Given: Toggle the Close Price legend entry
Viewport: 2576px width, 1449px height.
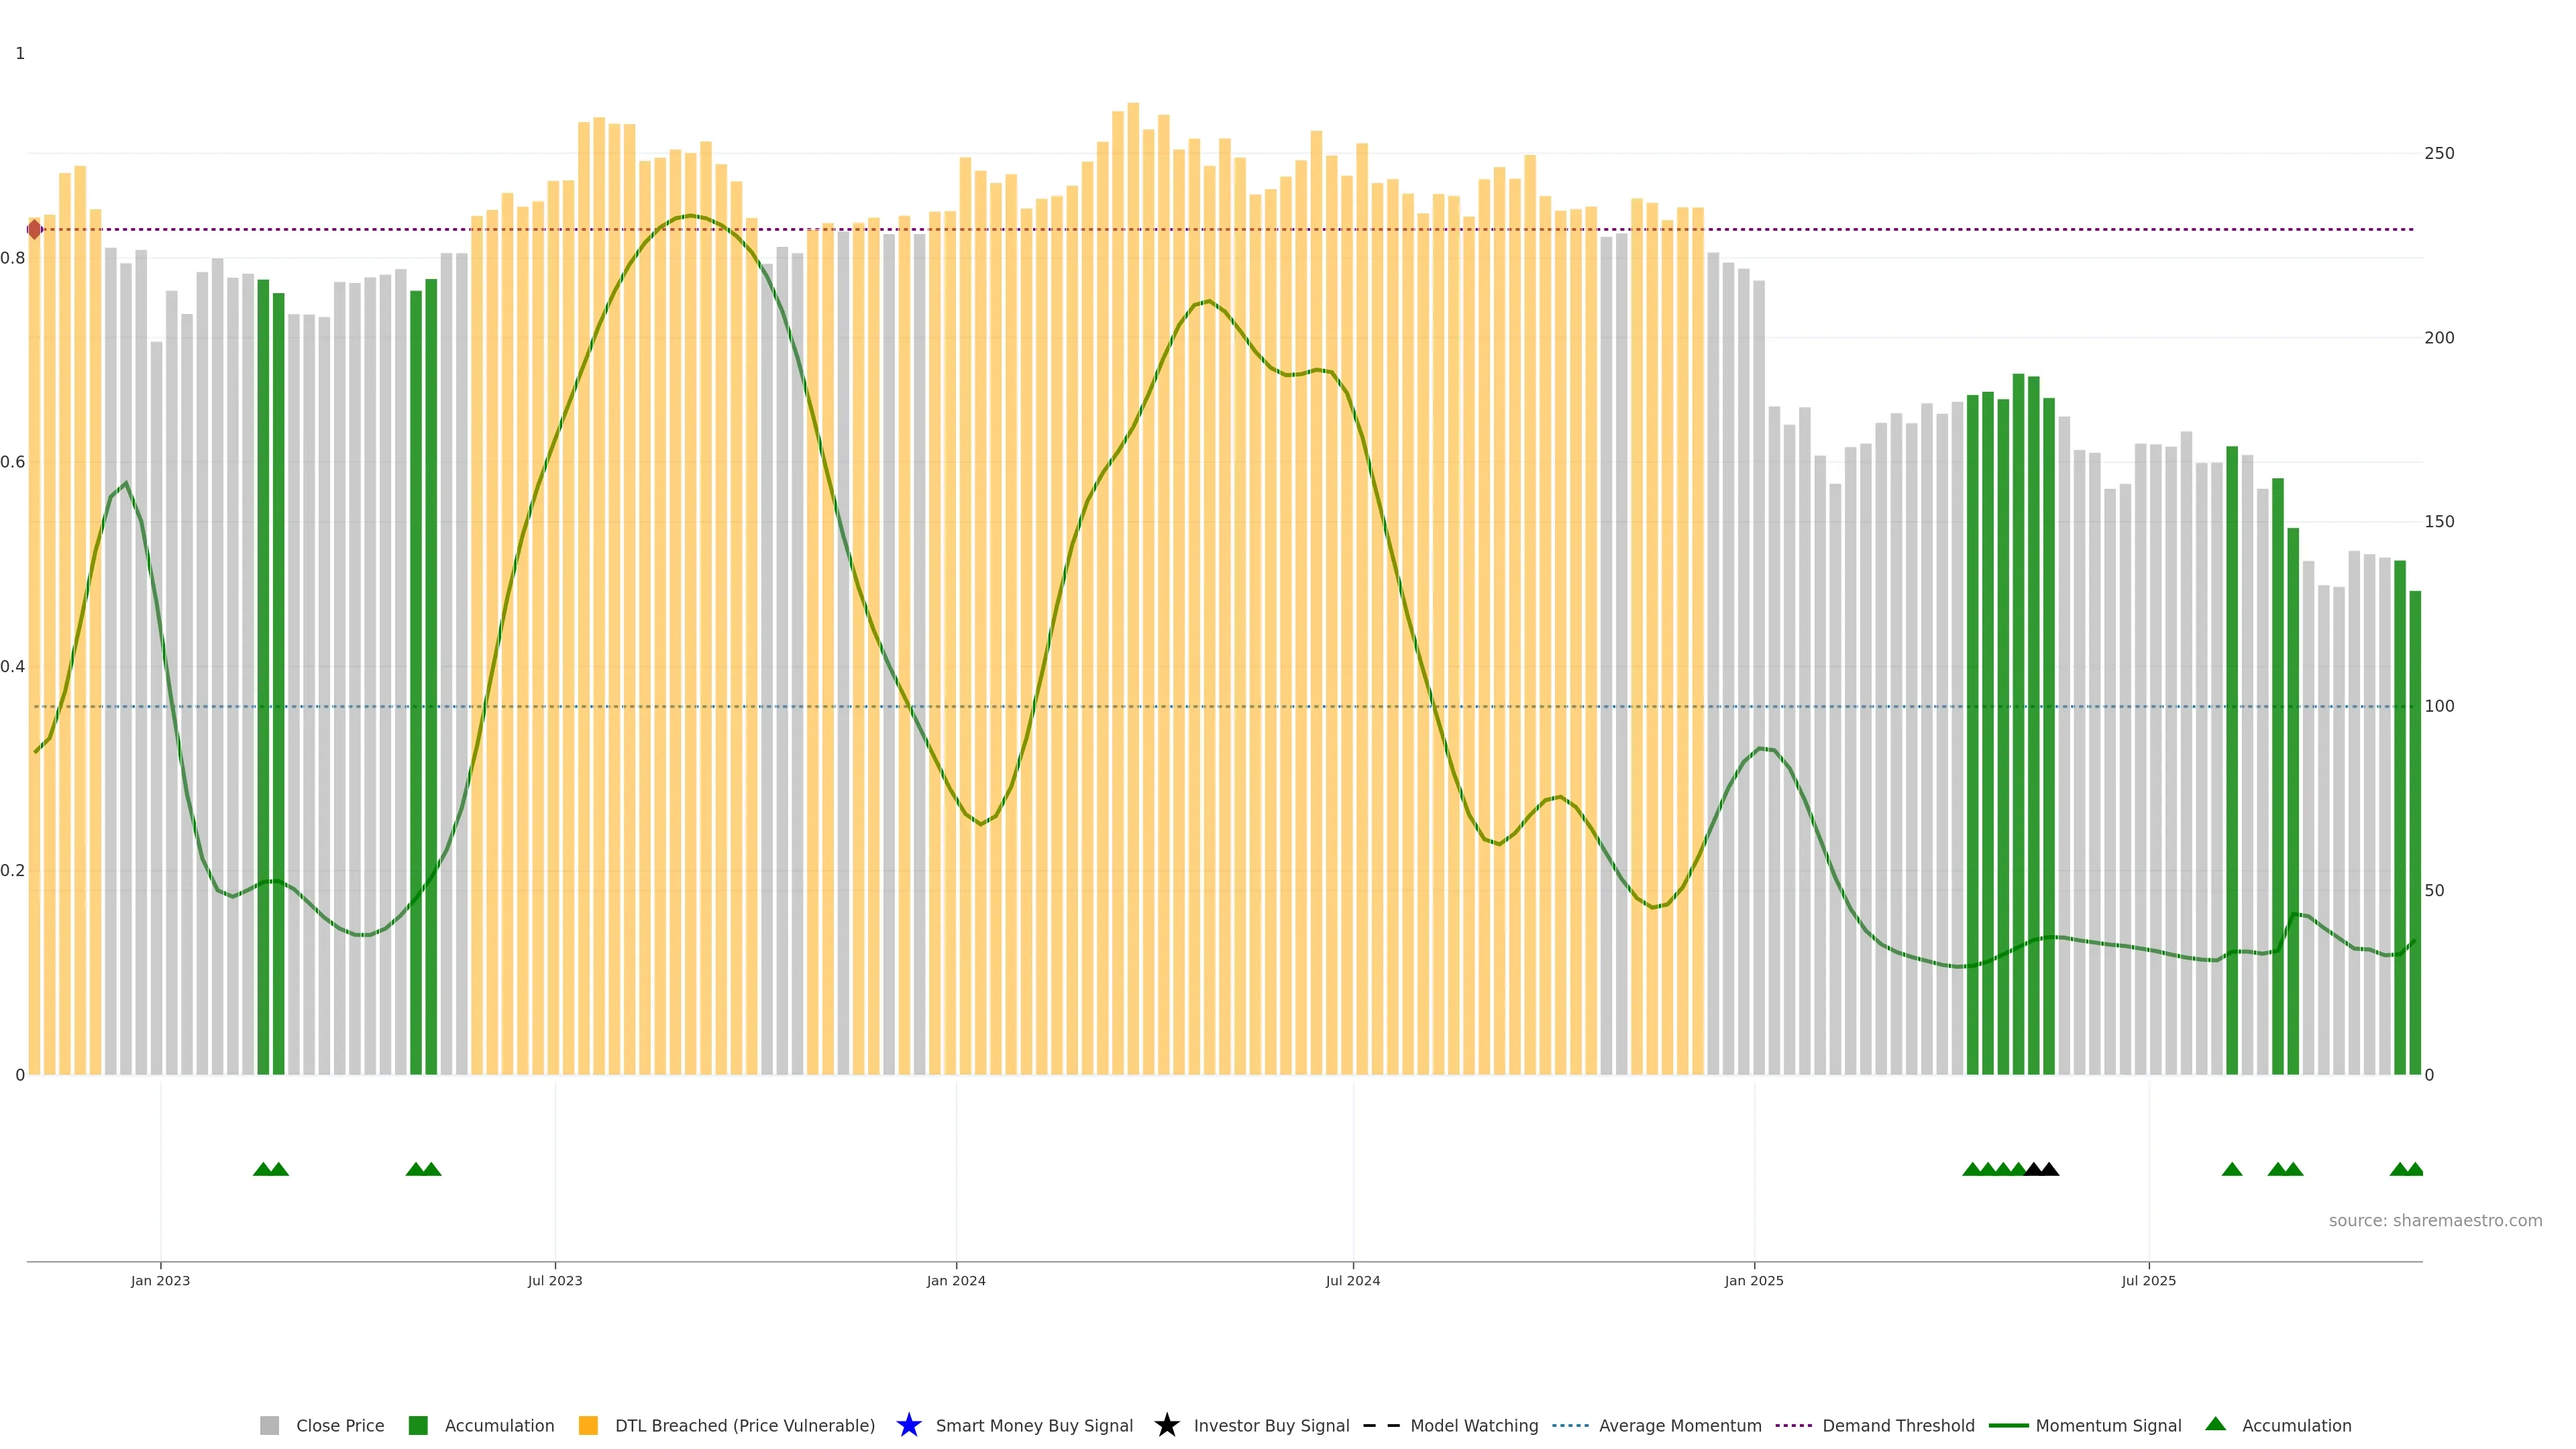Looking at the screenshot, I should click(339, 1425).
